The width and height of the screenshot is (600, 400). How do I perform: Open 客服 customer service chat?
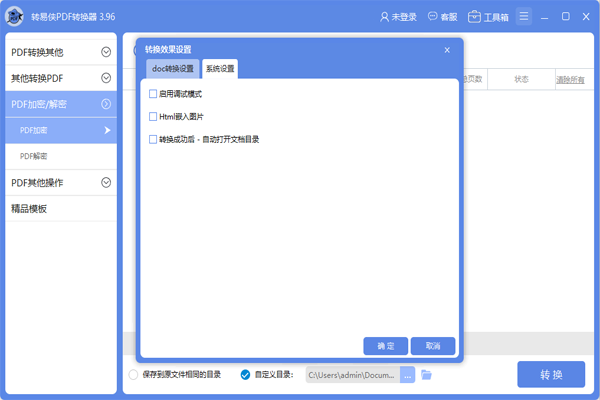432,17
